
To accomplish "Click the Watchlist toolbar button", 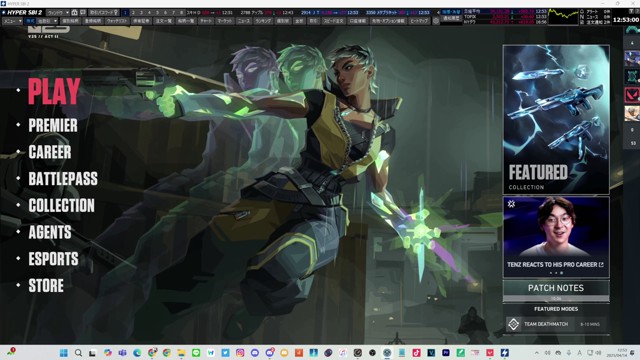I will point(117,21).
